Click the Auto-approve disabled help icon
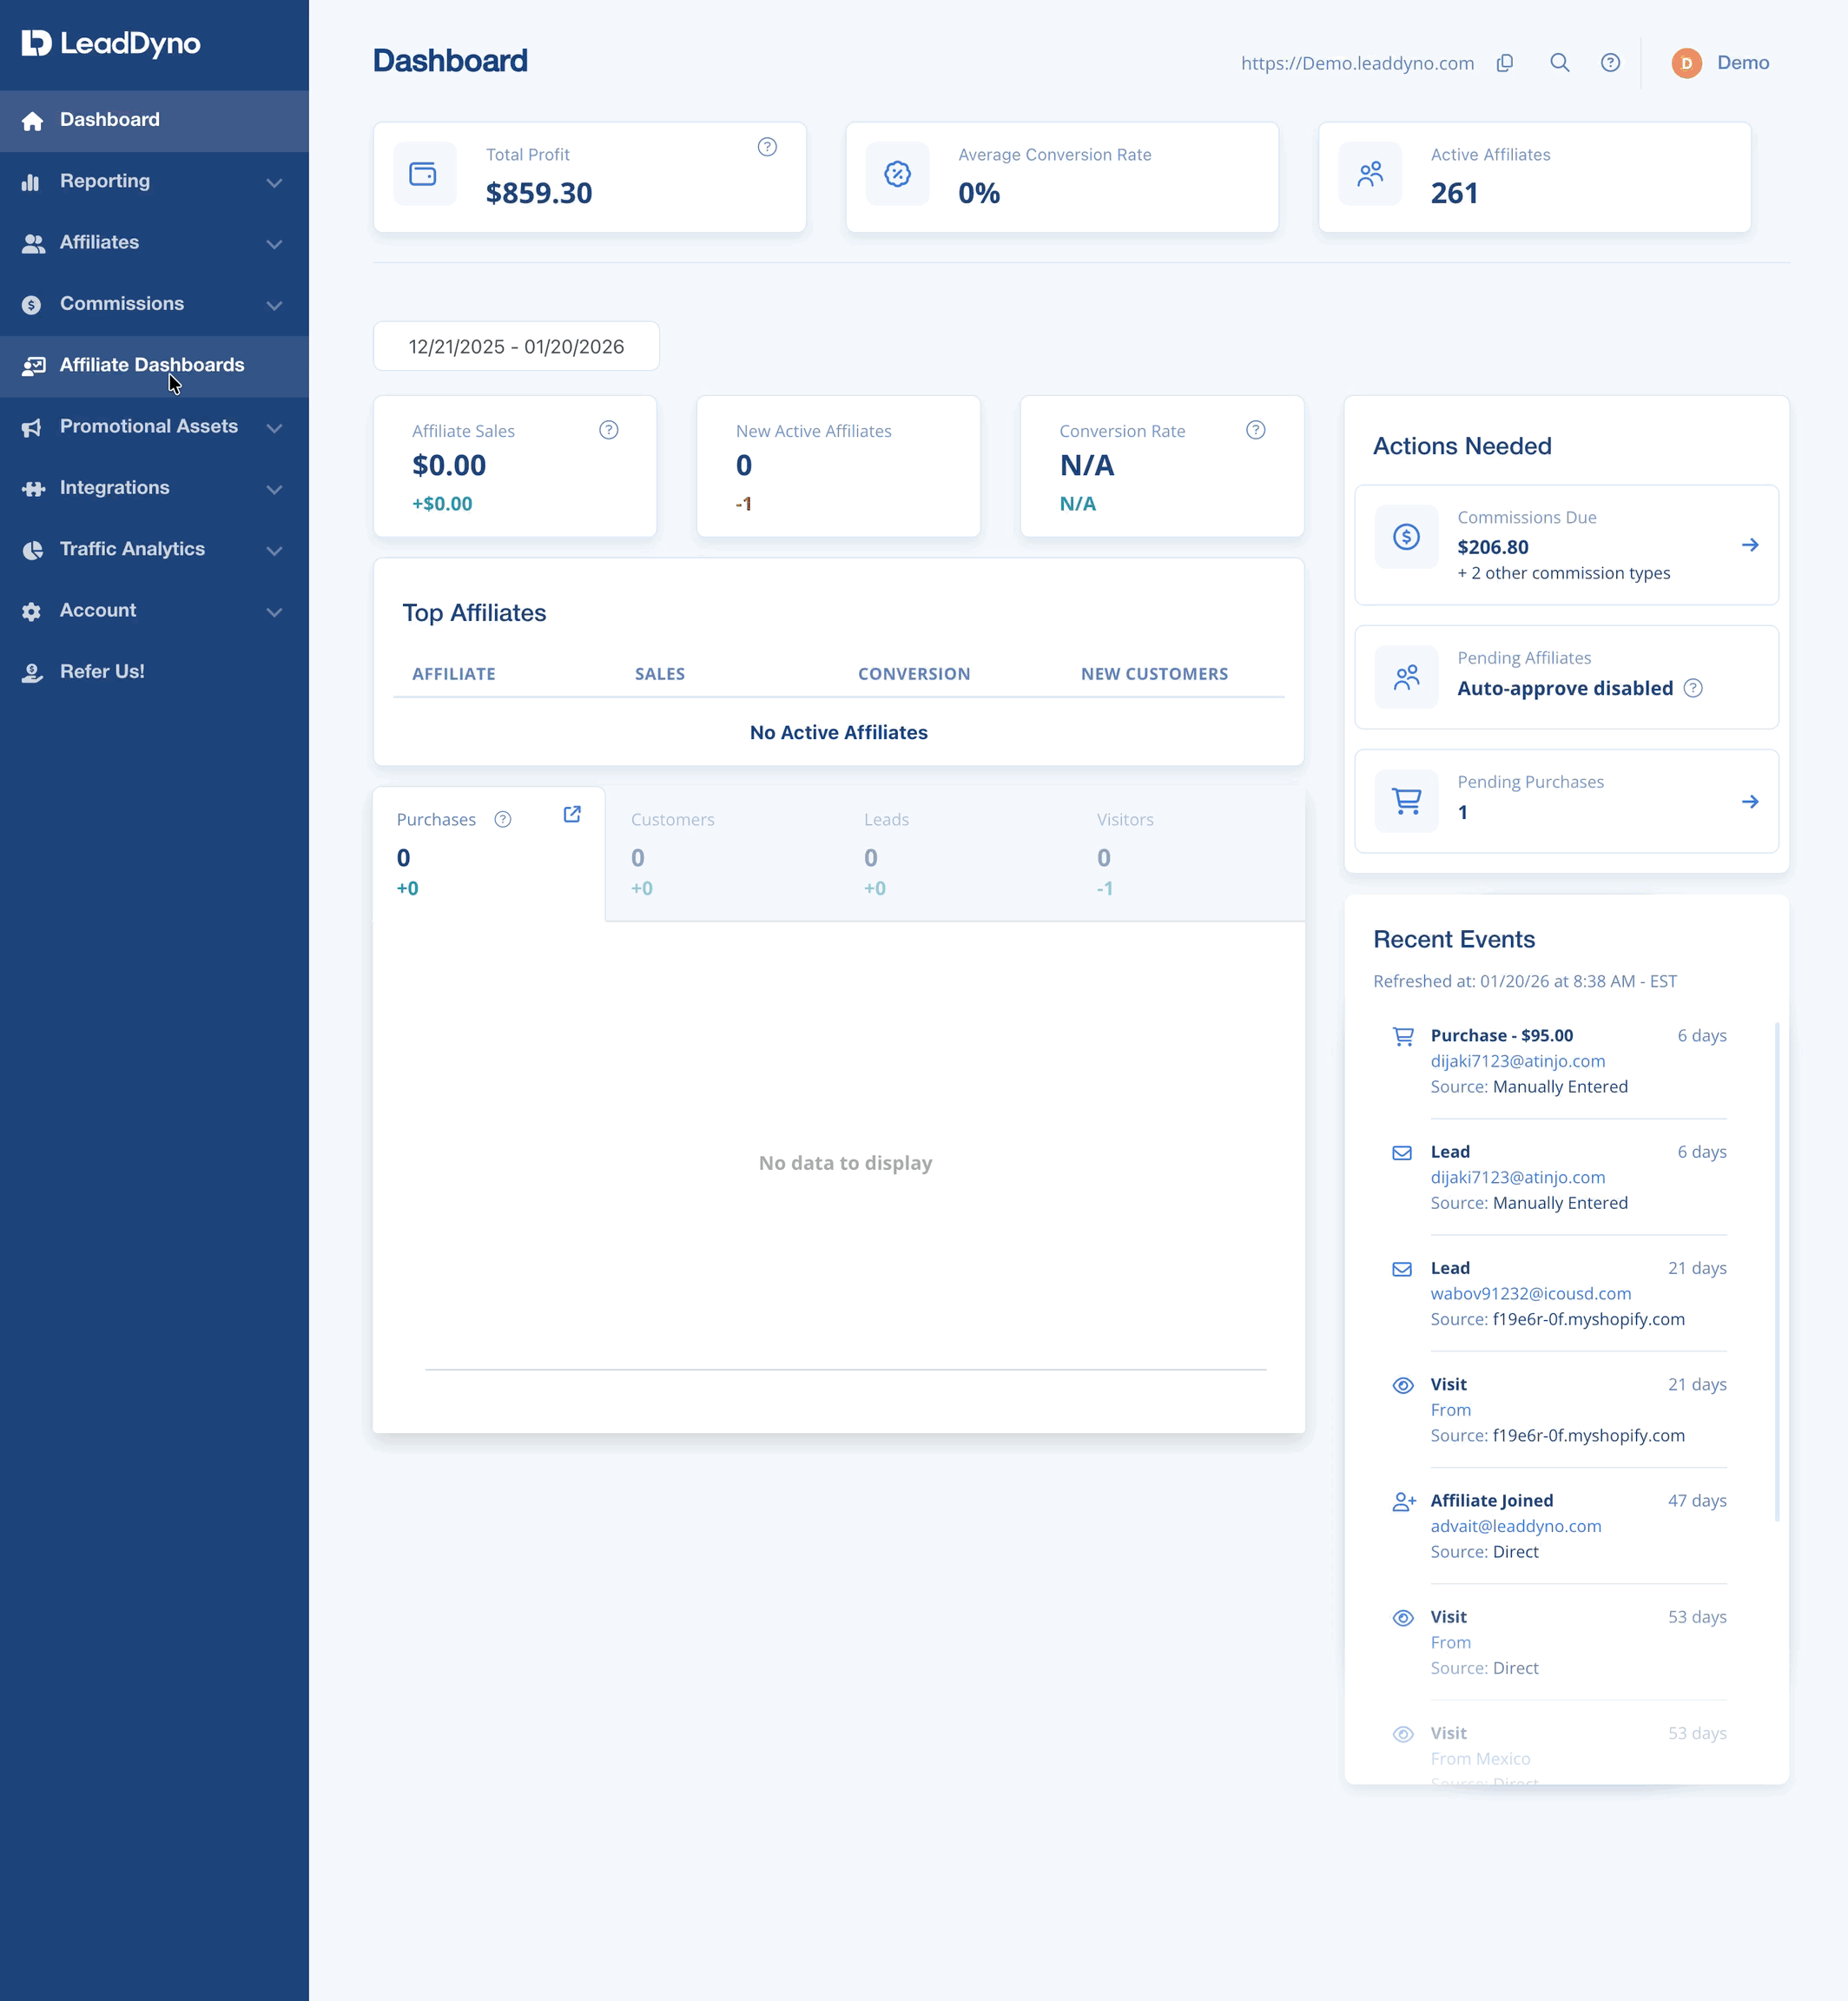The height and width of the screenshot is (2001, 1848). [x=1692, y=688]
